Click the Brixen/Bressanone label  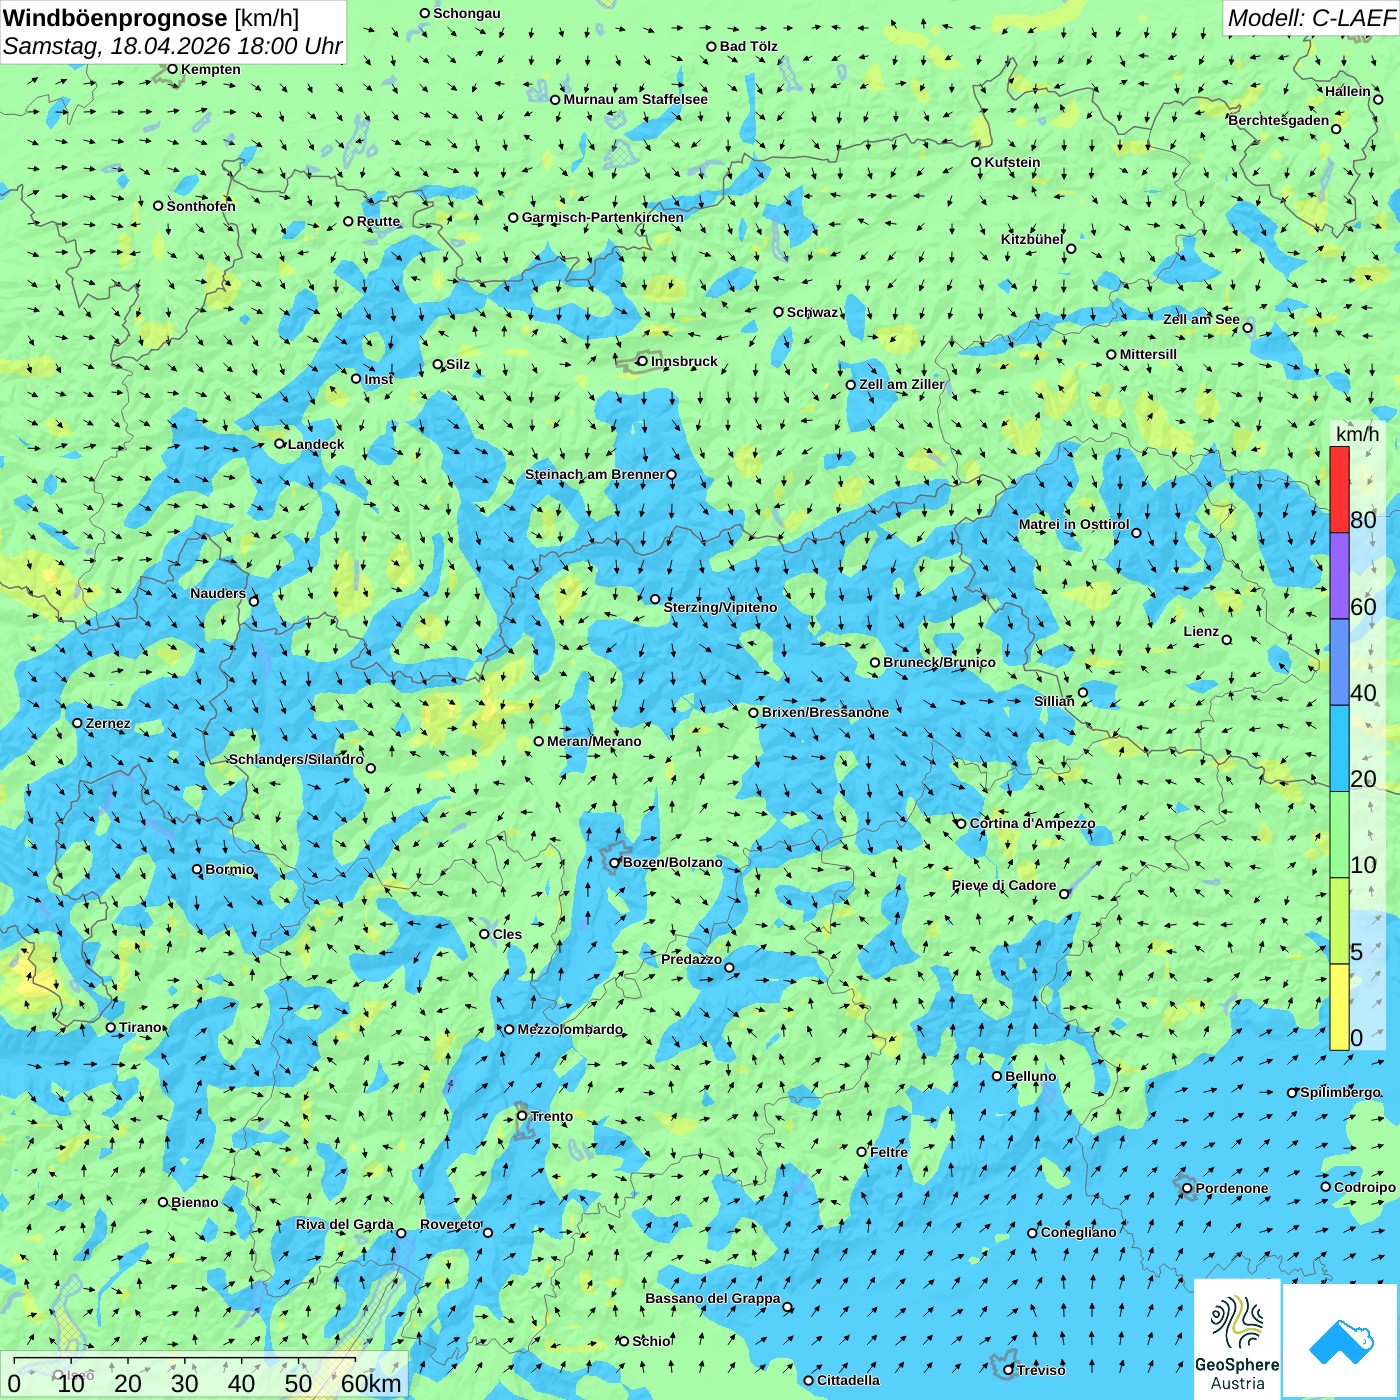[x=825, y=712]
